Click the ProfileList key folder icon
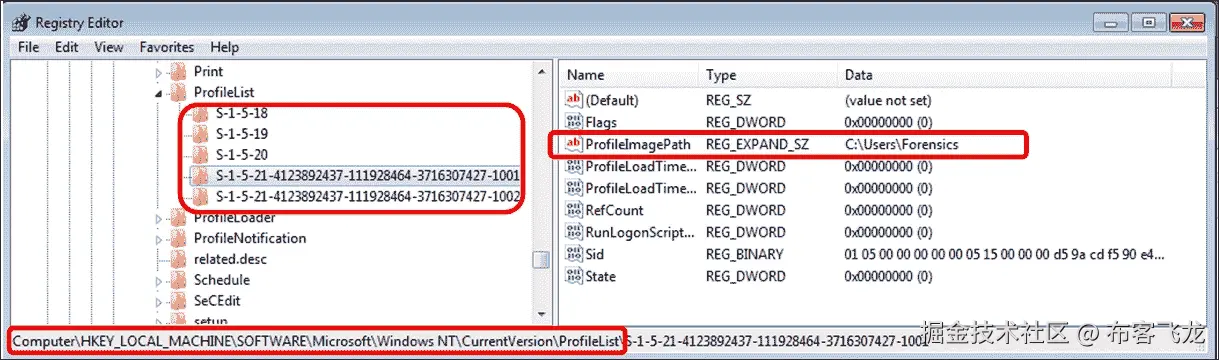 tap(178, 92)
